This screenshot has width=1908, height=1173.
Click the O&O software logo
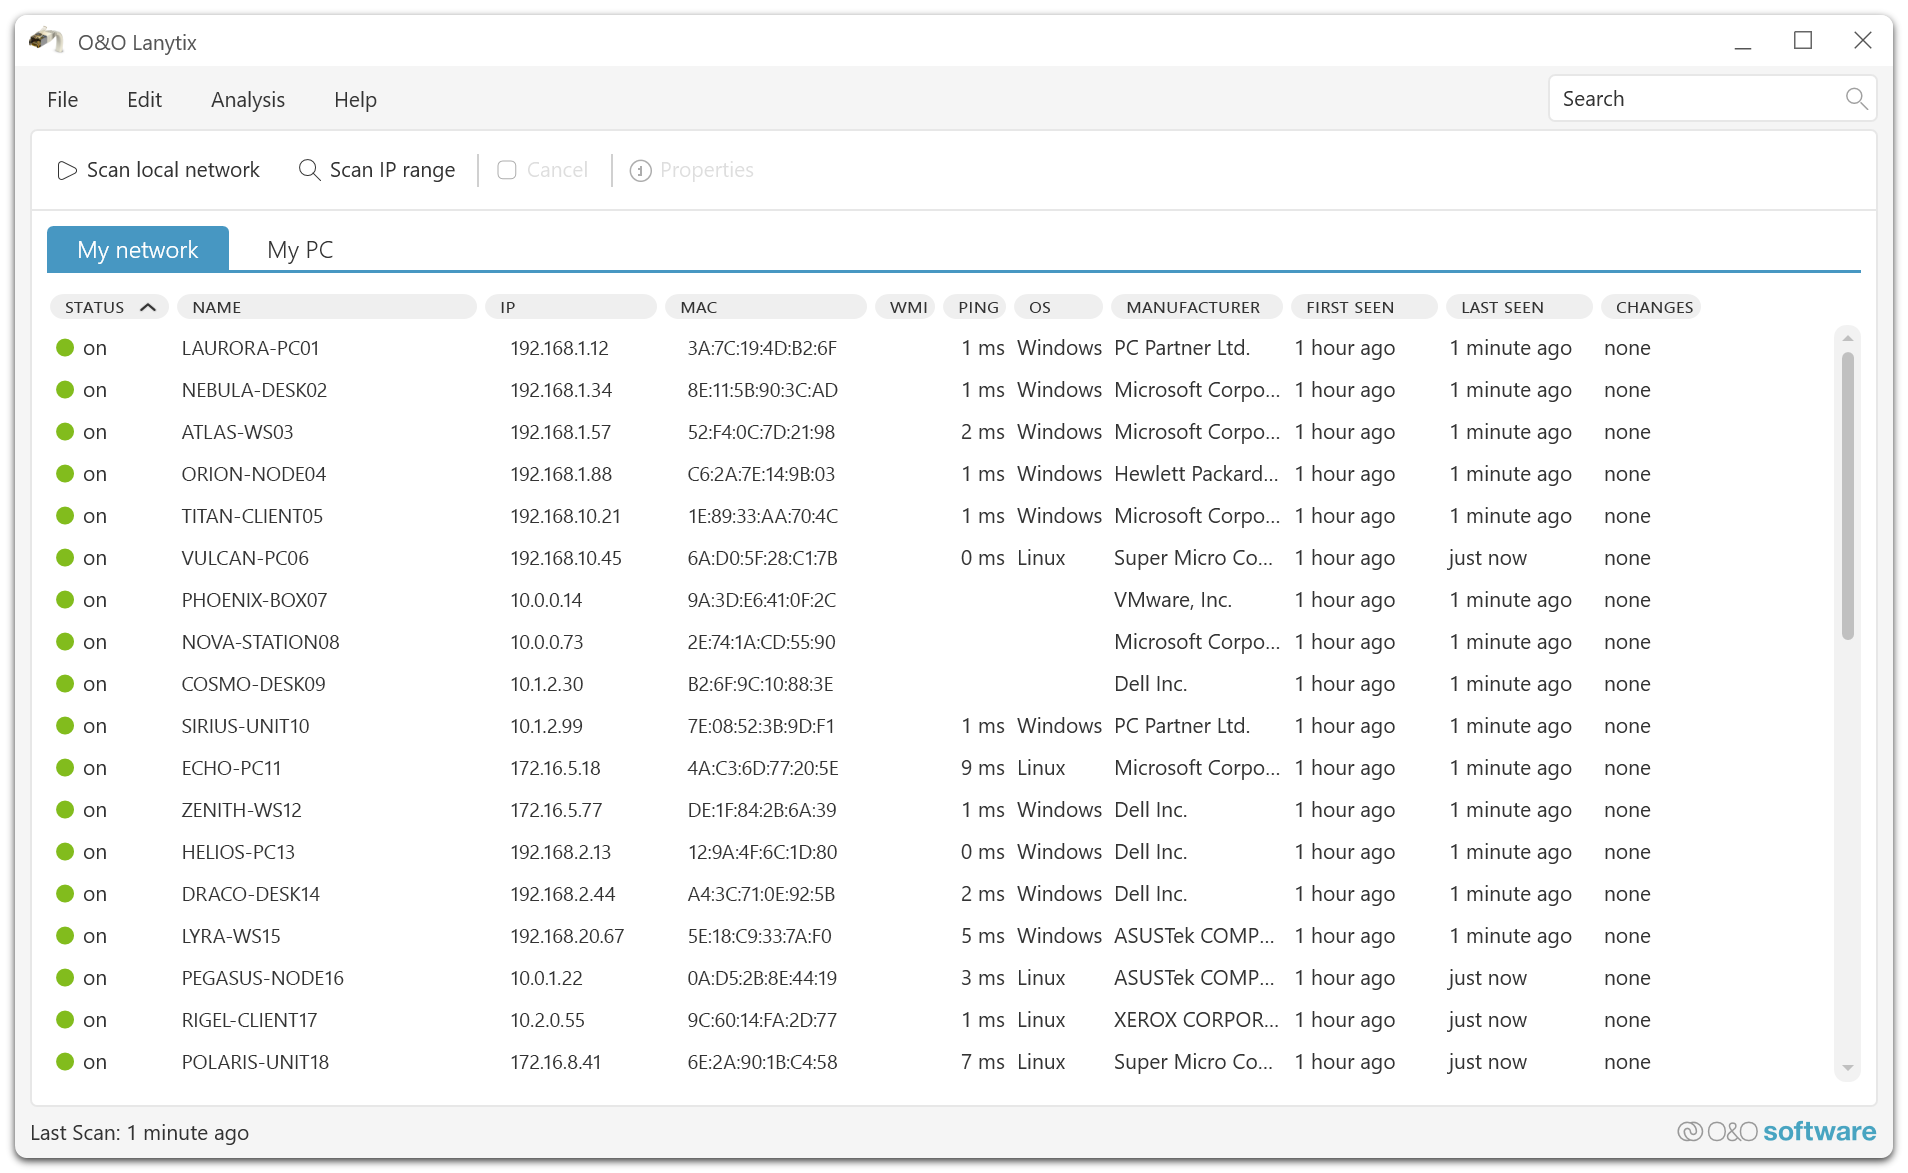[1776, 1131]
